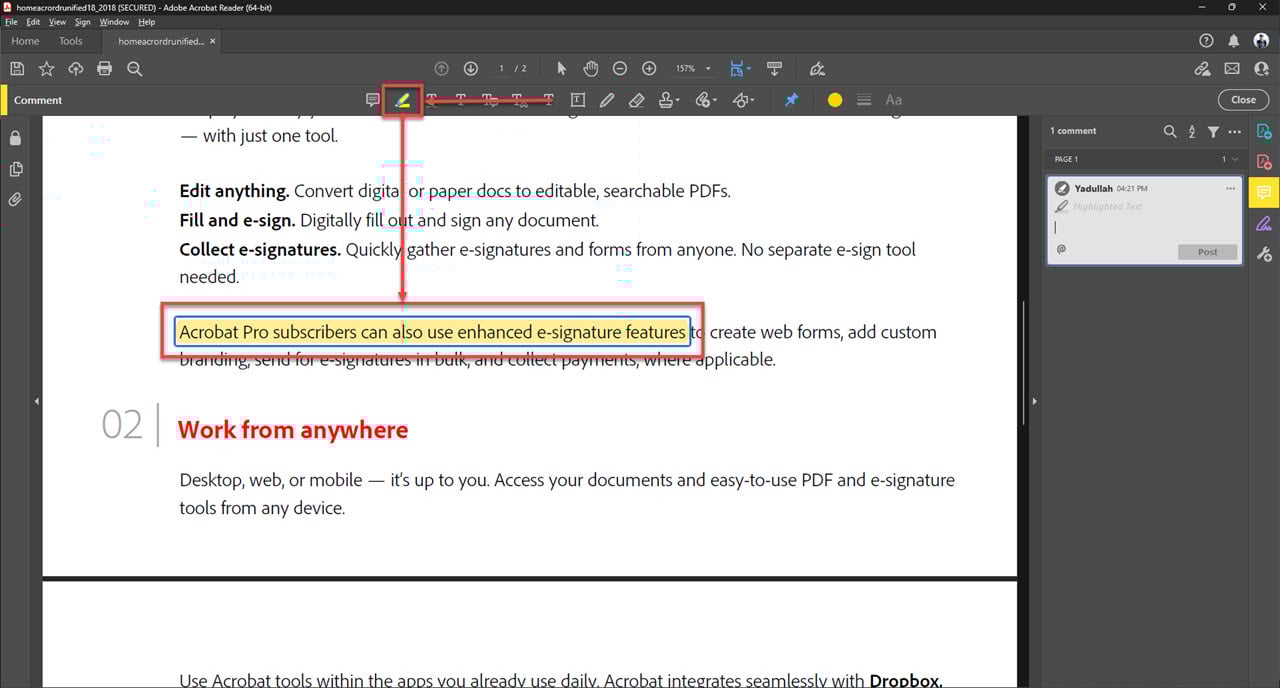This screenshot has width=1280, height=688.
Task: Open the View menu
Action: (57, 22)
